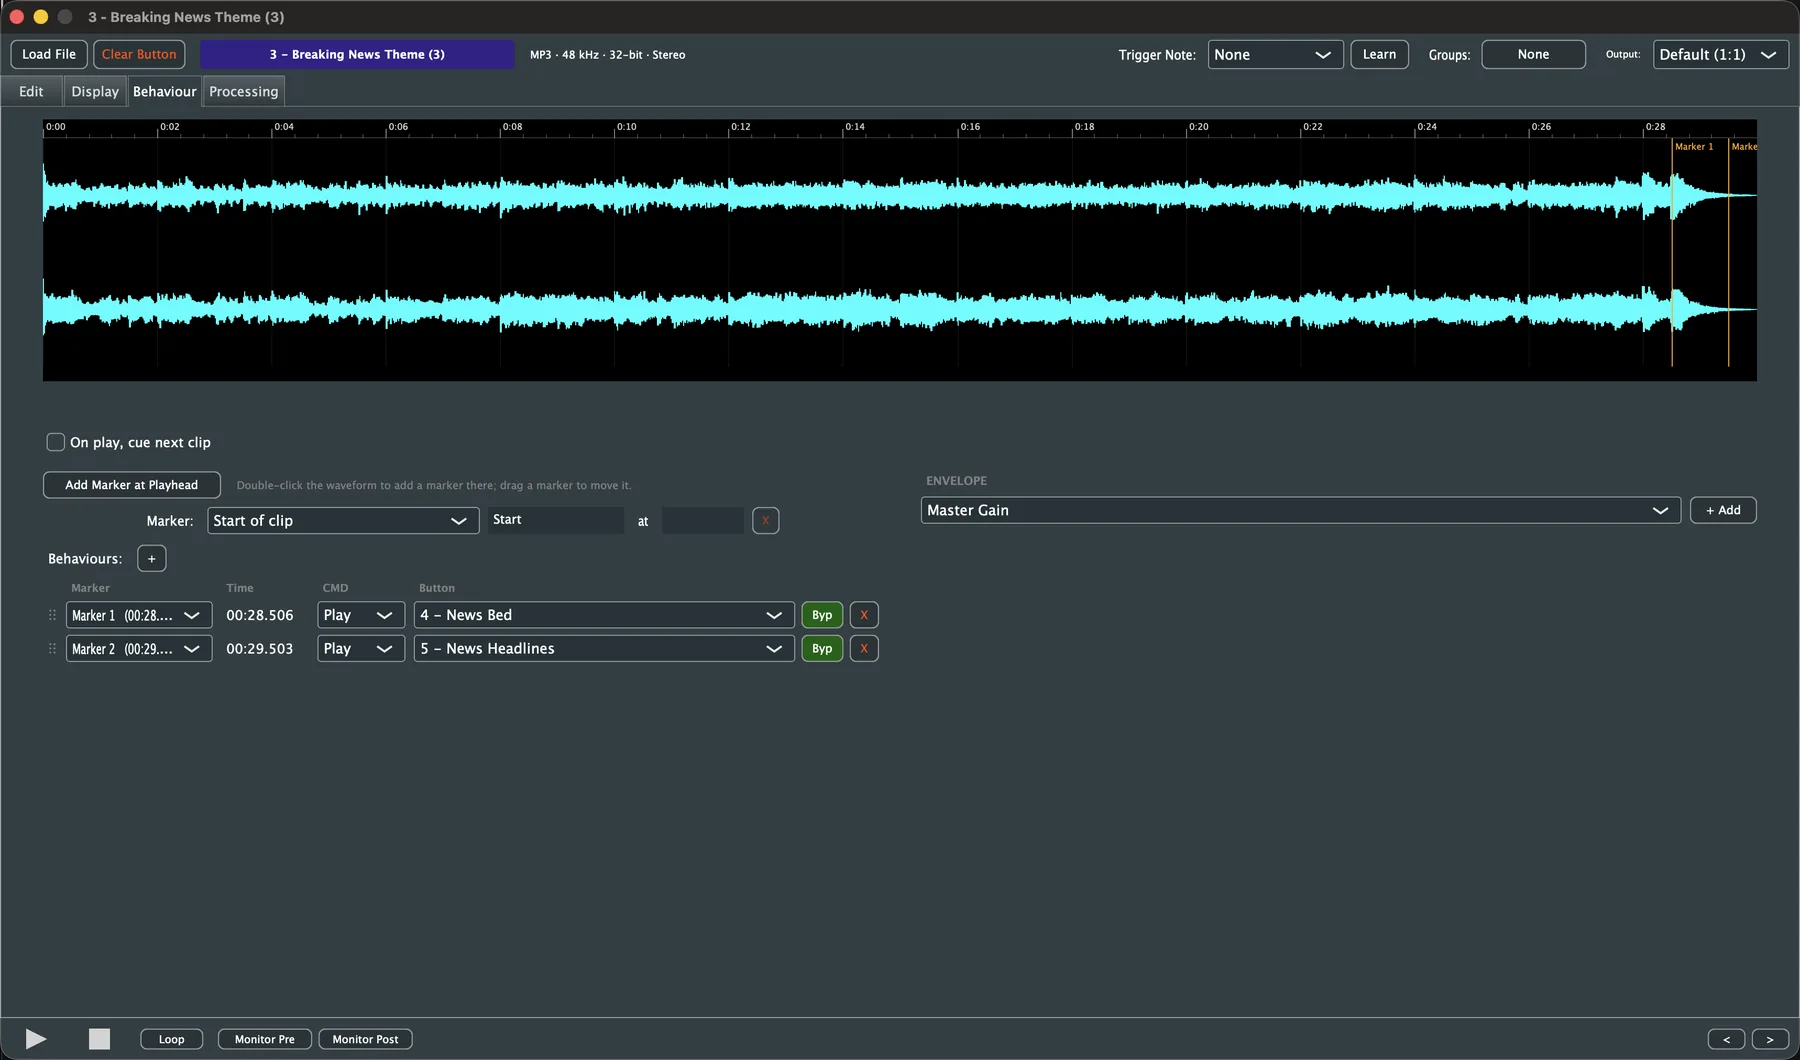
Task: Select the Behaviour tab
Action: (165, 91)
